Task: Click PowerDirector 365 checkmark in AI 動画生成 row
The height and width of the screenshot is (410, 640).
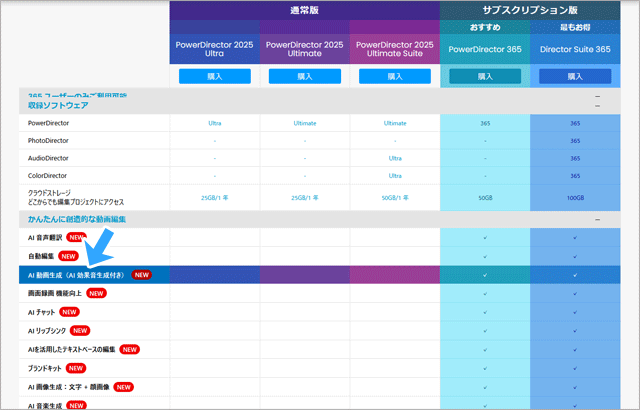Action: coord(485,275)
